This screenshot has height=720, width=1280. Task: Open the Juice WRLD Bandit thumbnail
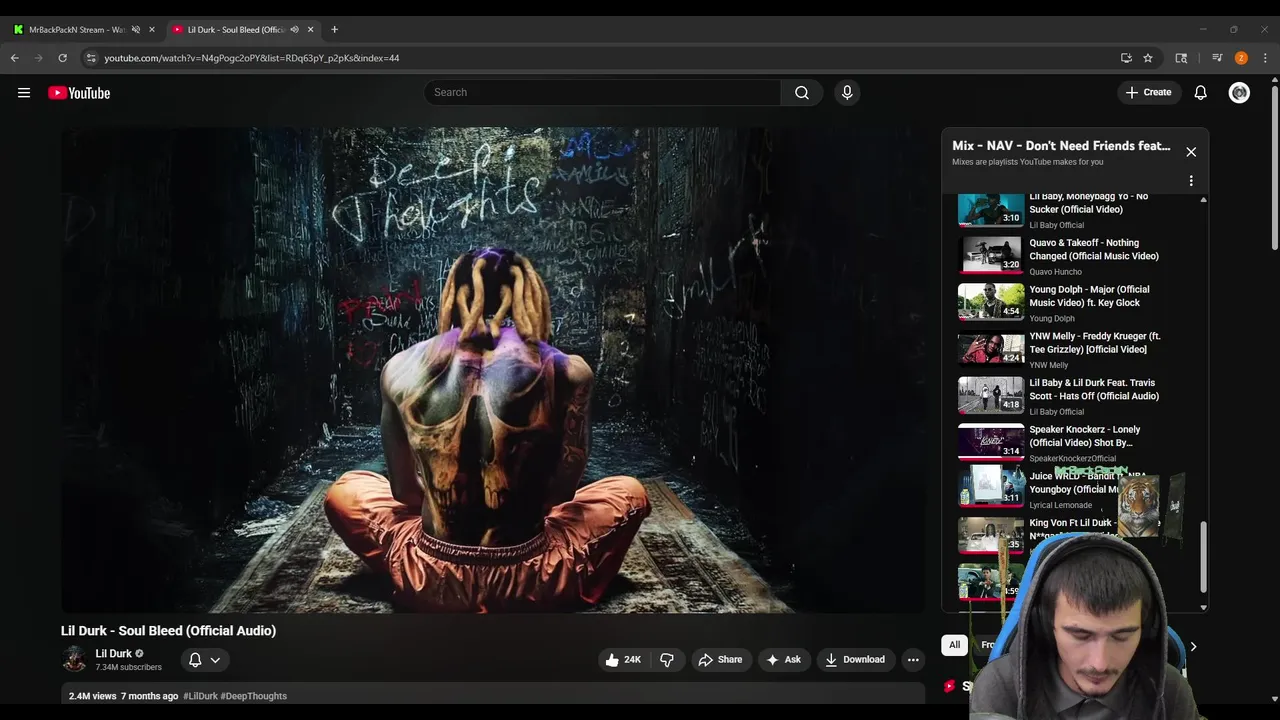(991, 487)
